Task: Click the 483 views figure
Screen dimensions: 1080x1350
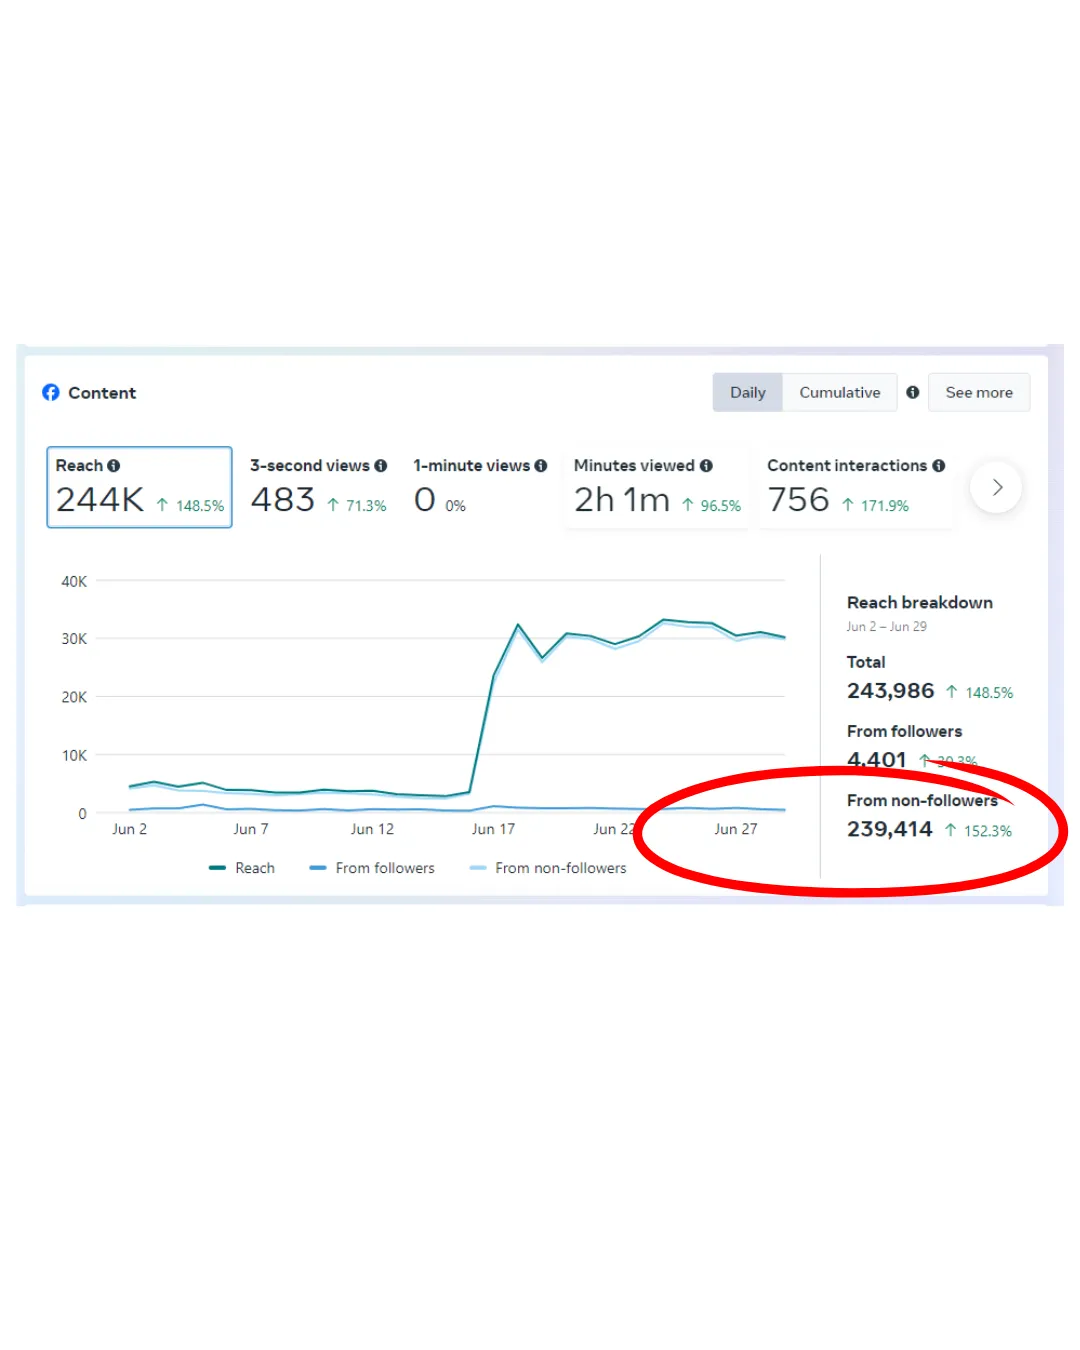Action: click(x=283, y=499)
